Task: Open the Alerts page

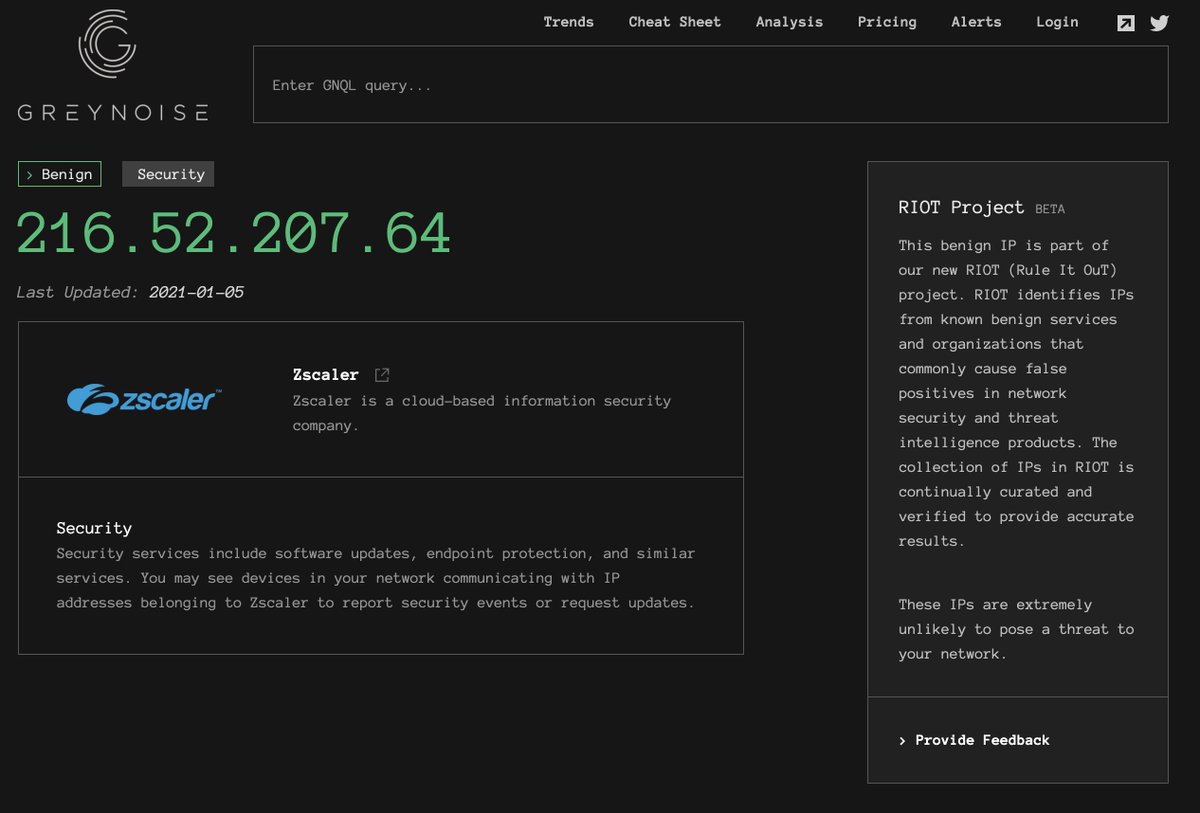Action: point(977,22)
